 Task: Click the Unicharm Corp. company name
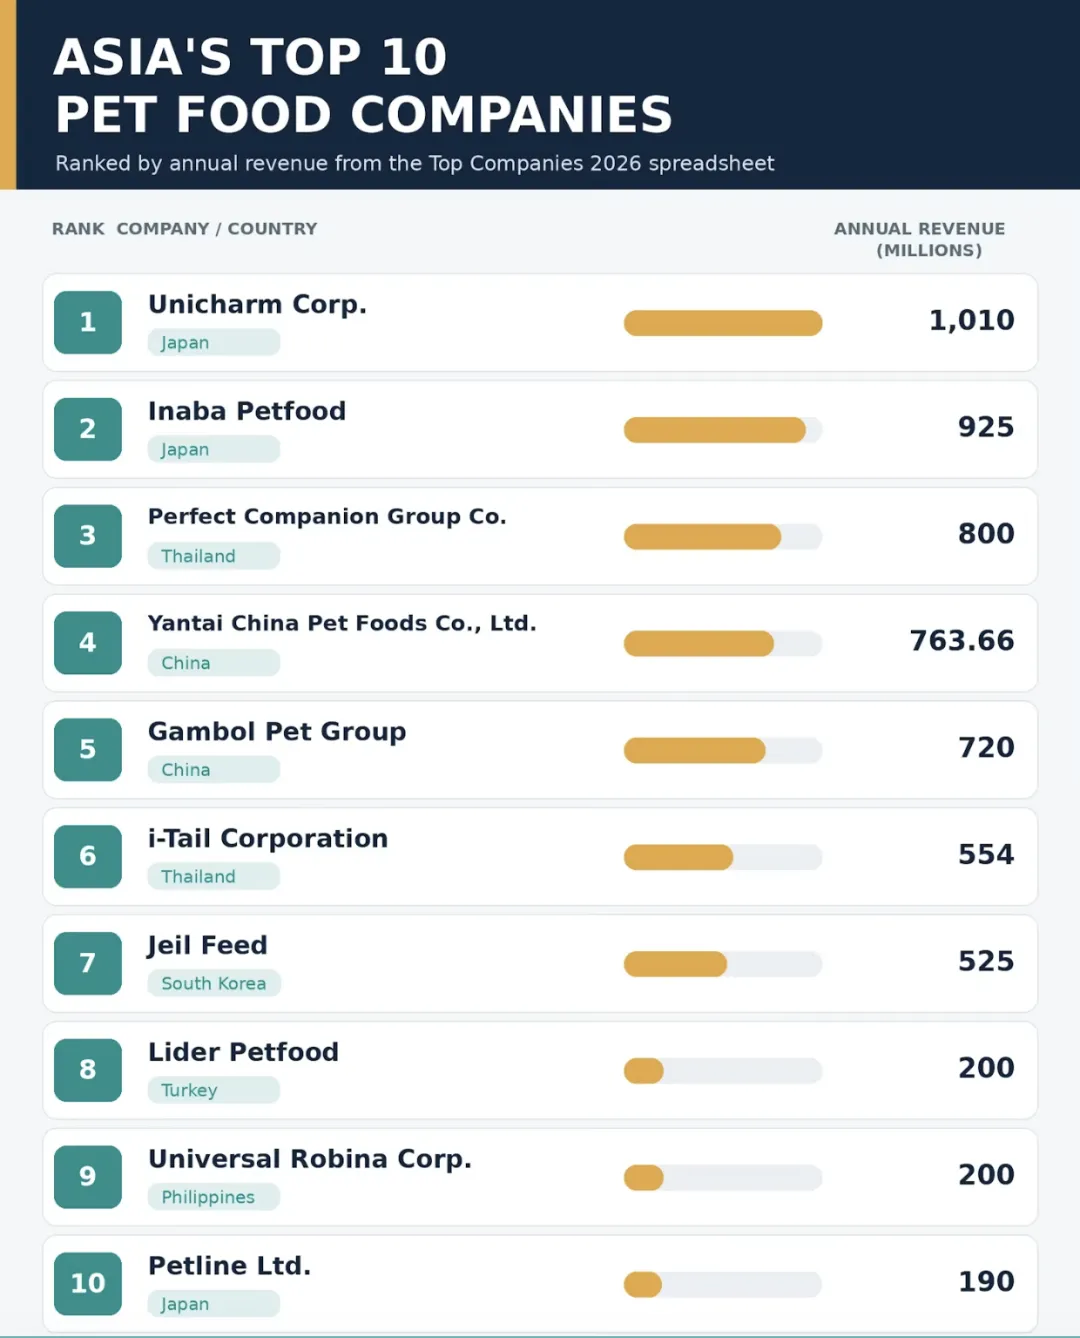(x=257, y=305)
